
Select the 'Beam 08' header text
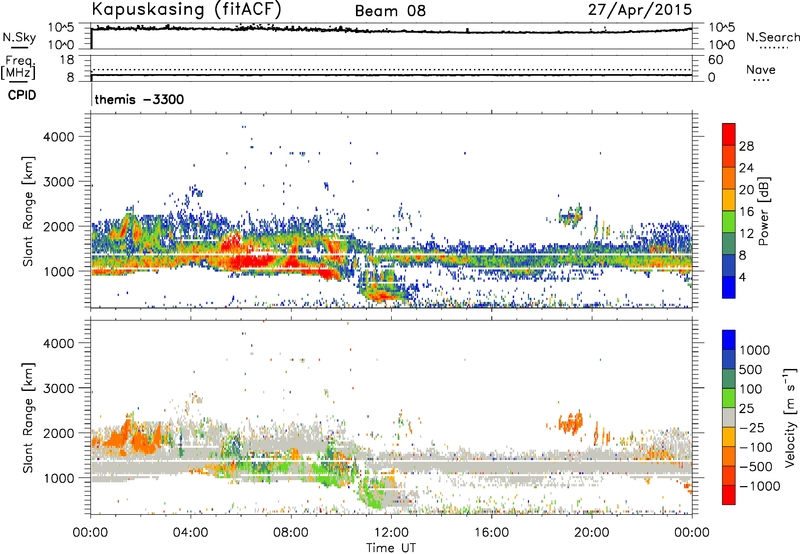[390, 11]
